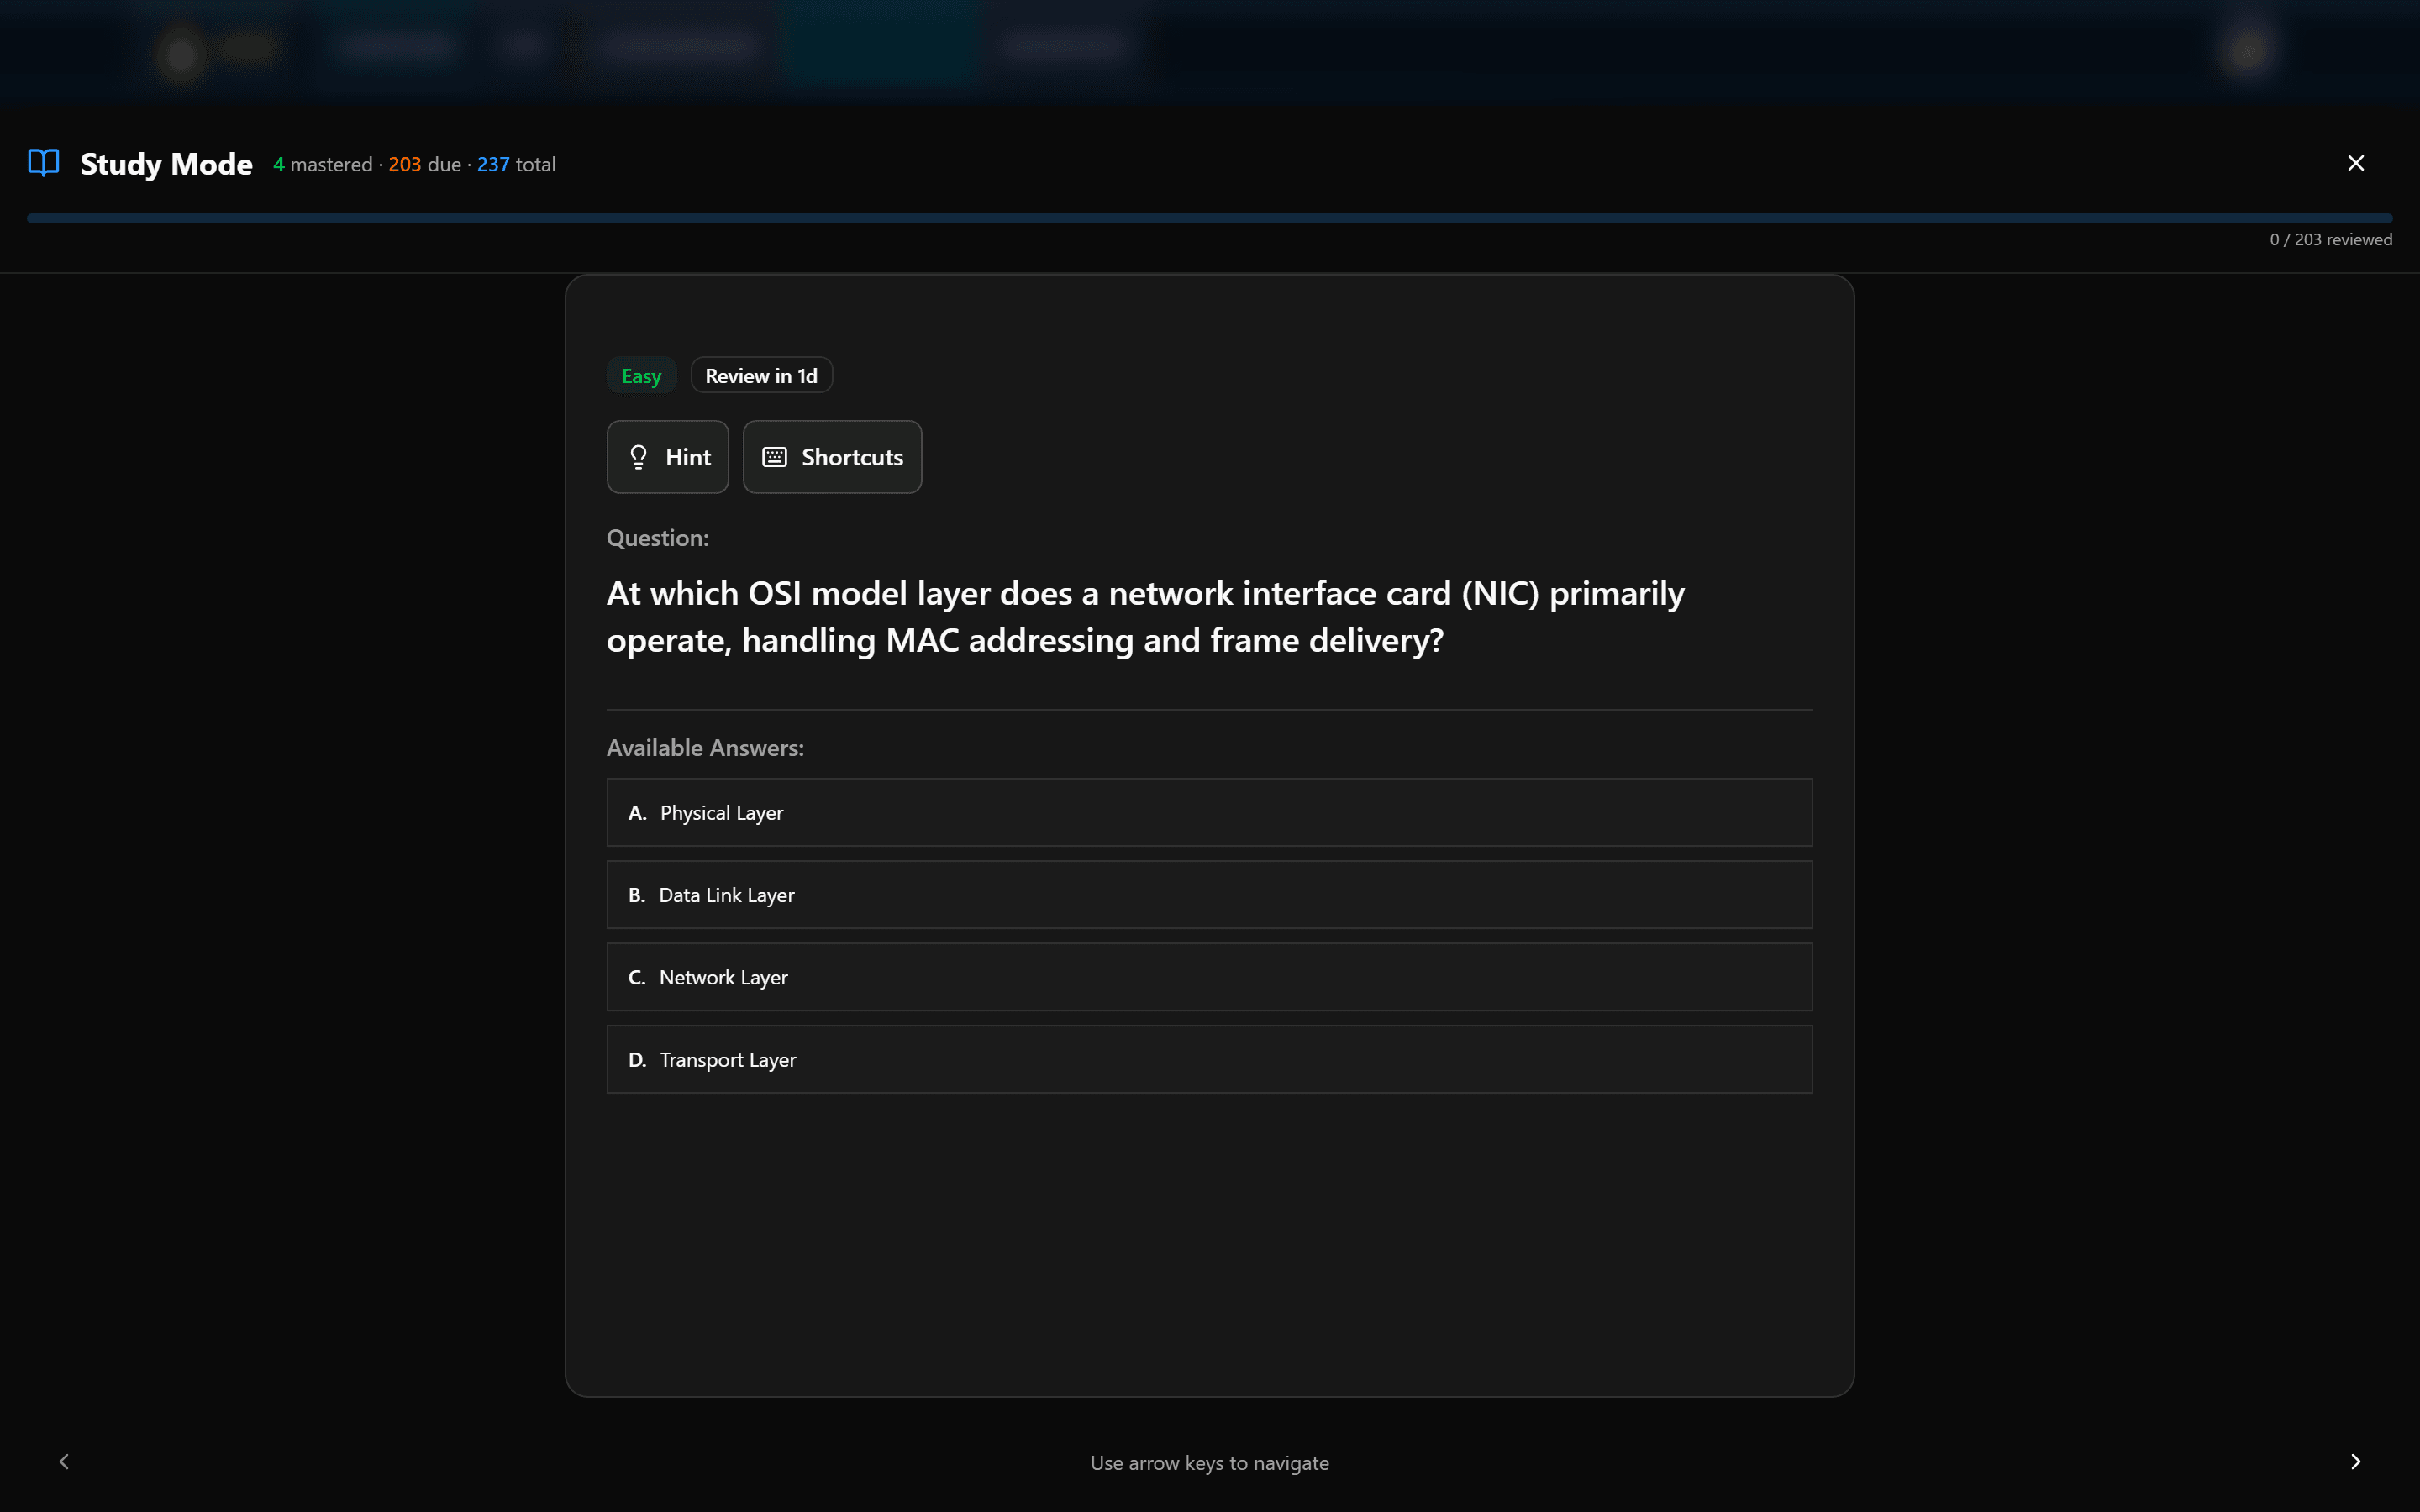Select answer B, Data Link Layer
This screenshot has height=1512, width=2420.
coord(1208,894)
